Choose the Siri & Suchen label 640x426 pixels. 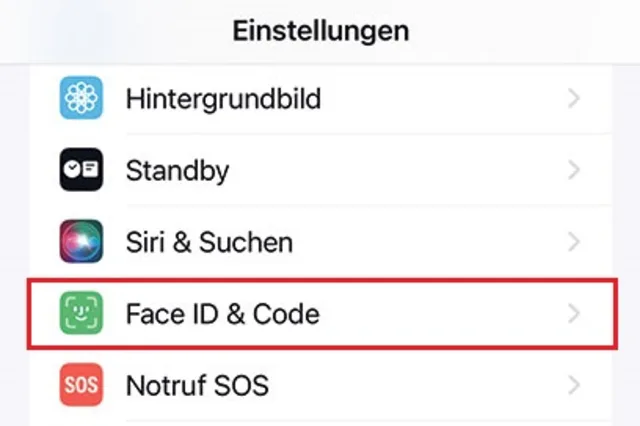(x=209, y=242)
